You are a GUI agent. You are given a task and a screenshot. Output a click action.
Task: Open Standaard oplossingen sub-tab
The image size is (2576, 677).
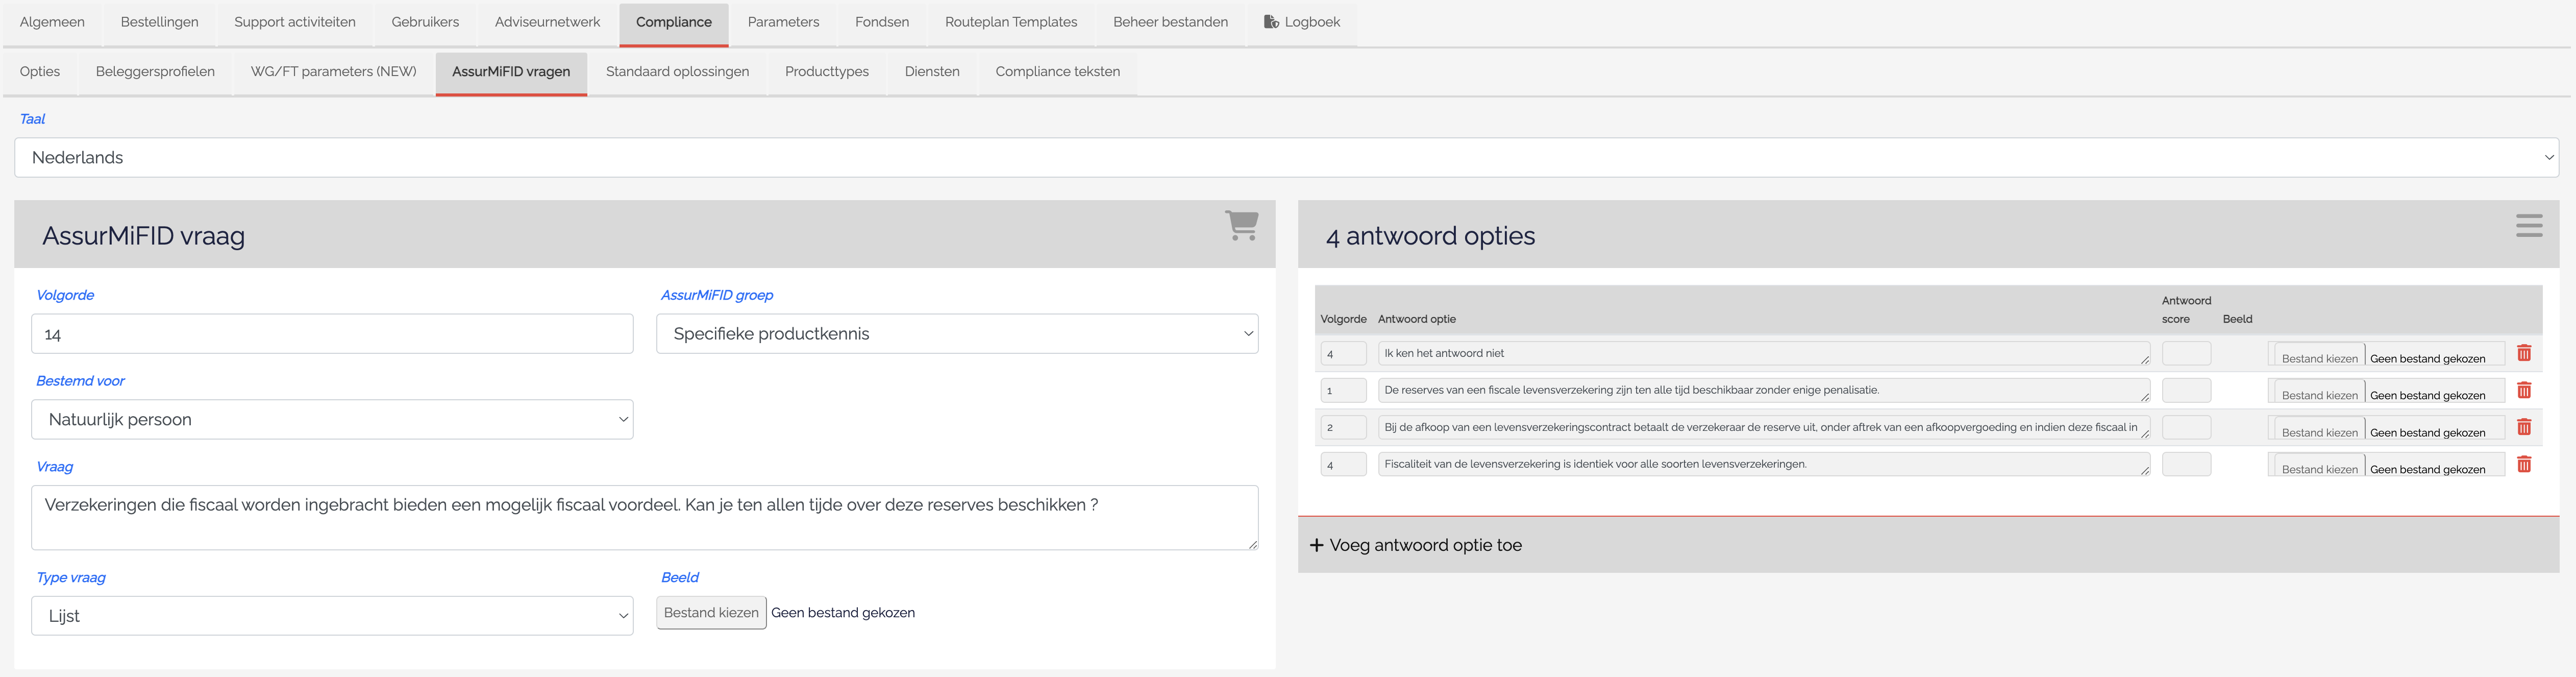[677, 72]
